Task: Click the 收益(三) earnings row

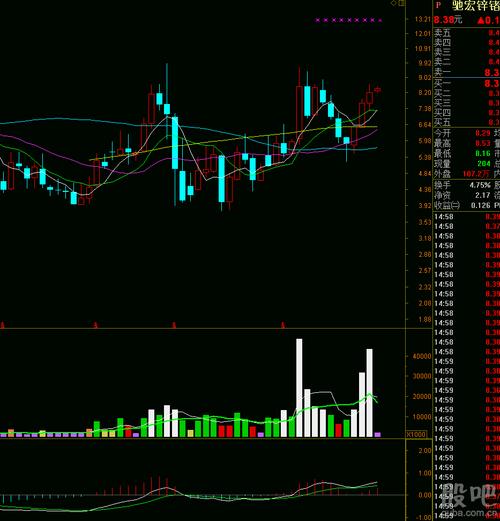Action: pos(467,205)
